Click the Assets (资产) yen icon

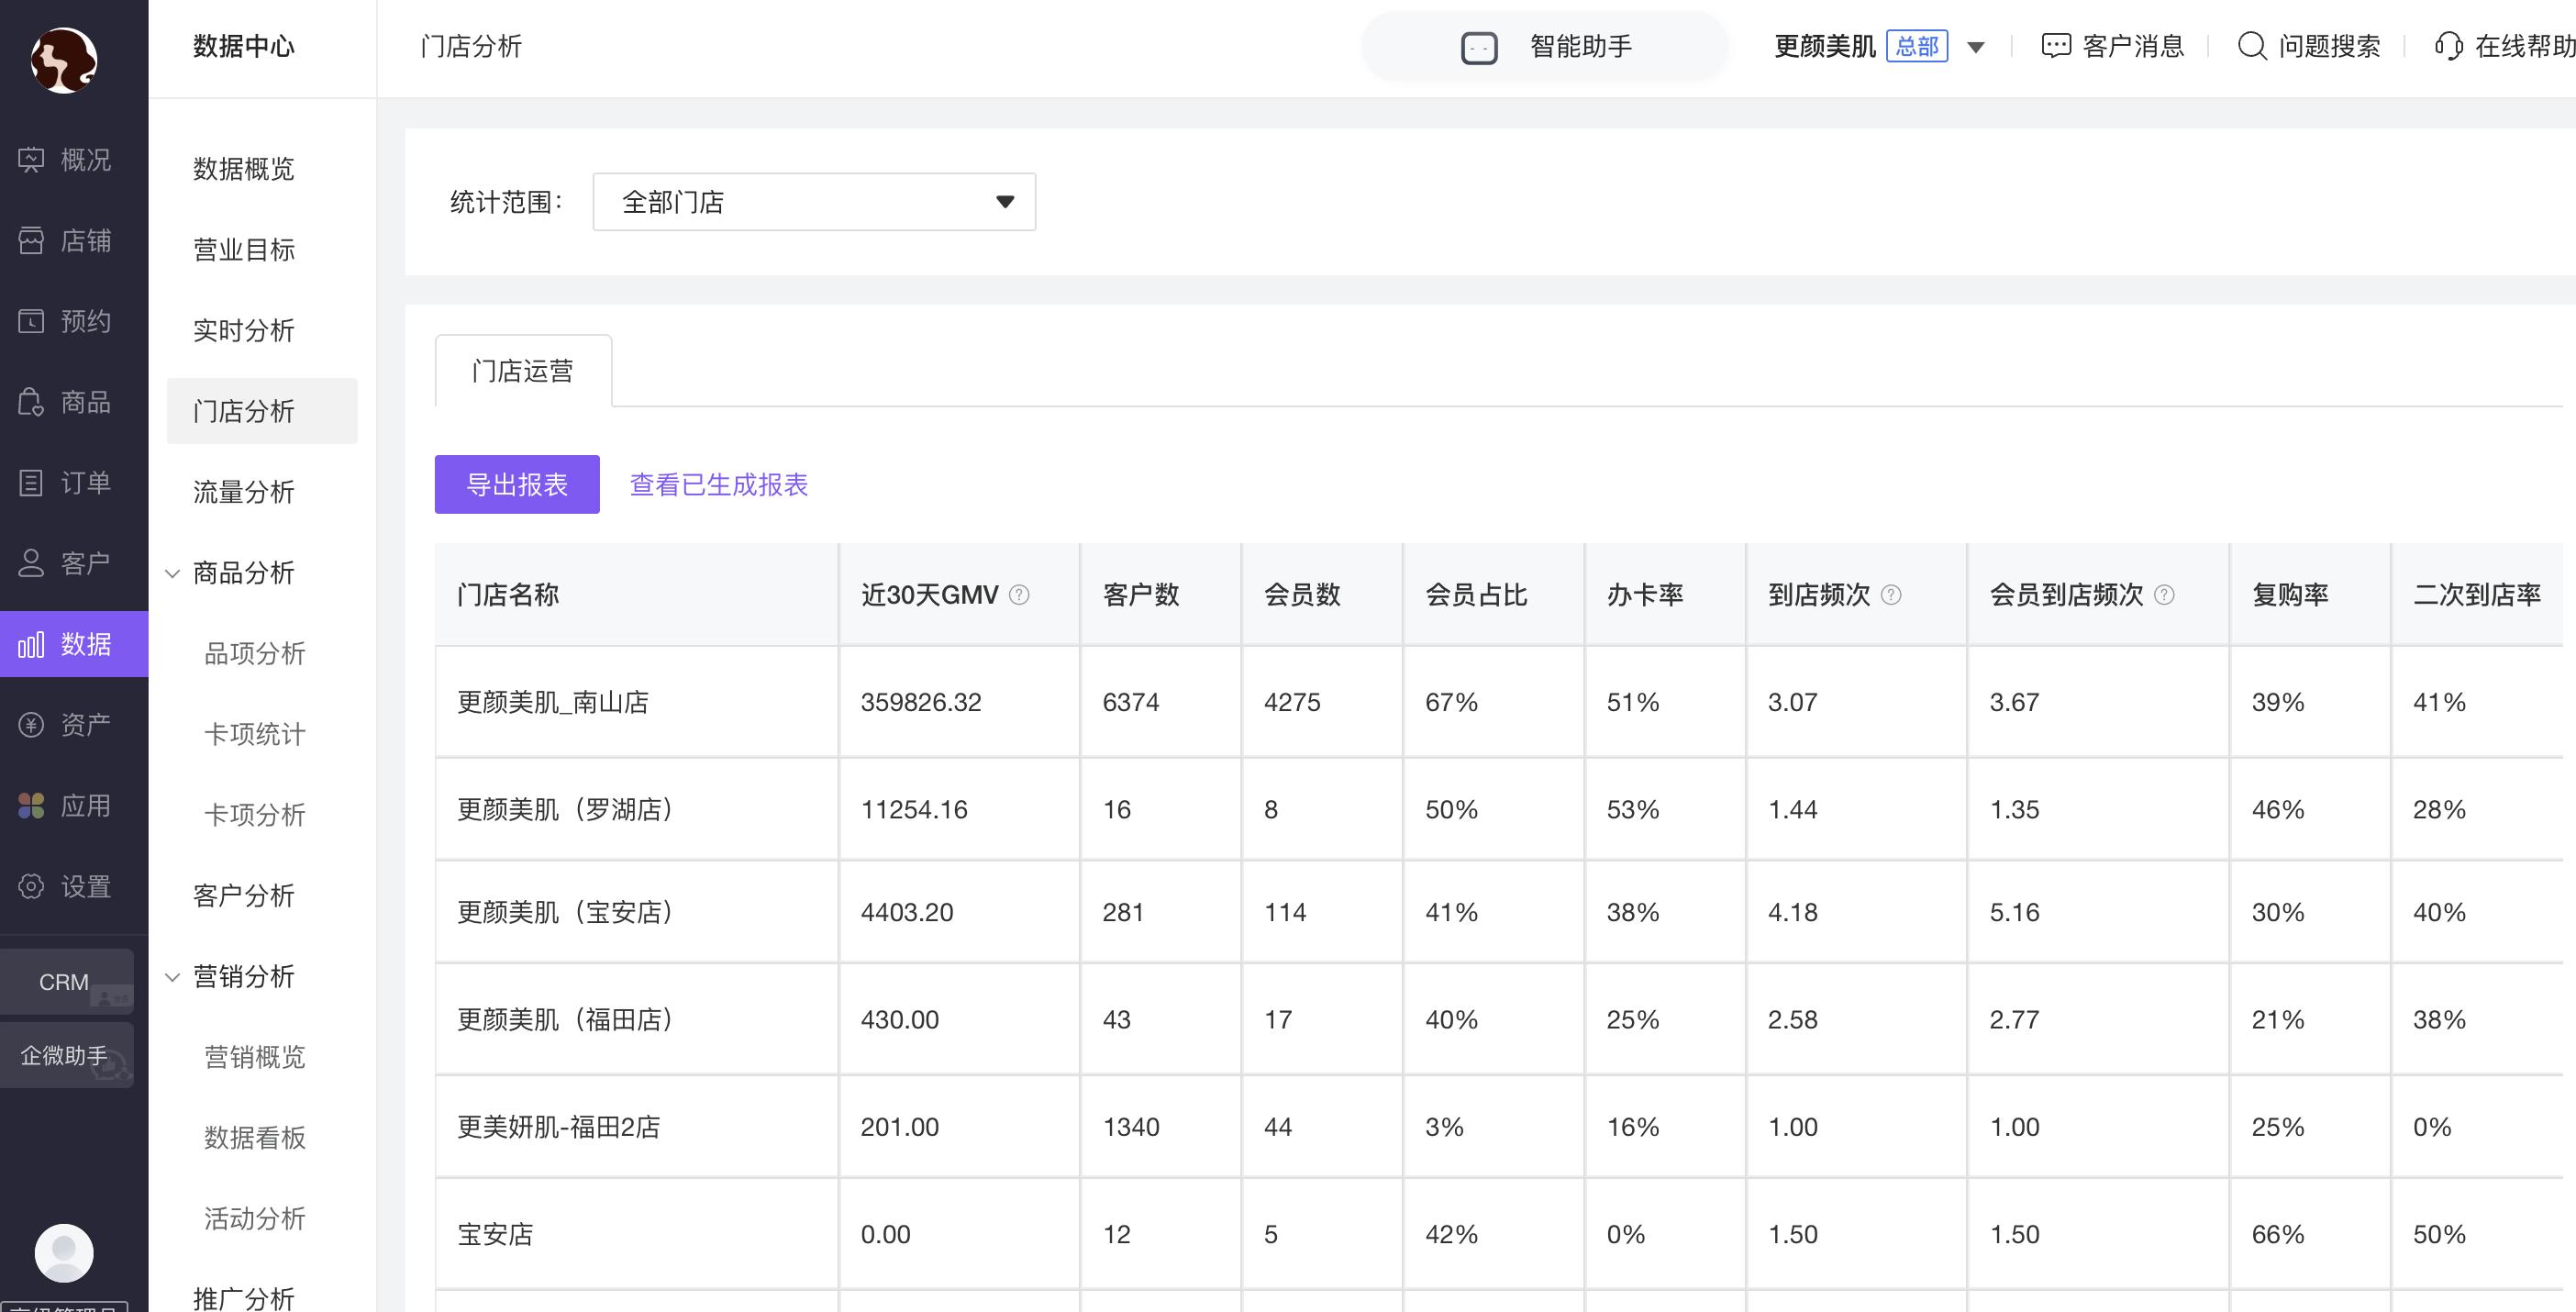click(32, 725)
